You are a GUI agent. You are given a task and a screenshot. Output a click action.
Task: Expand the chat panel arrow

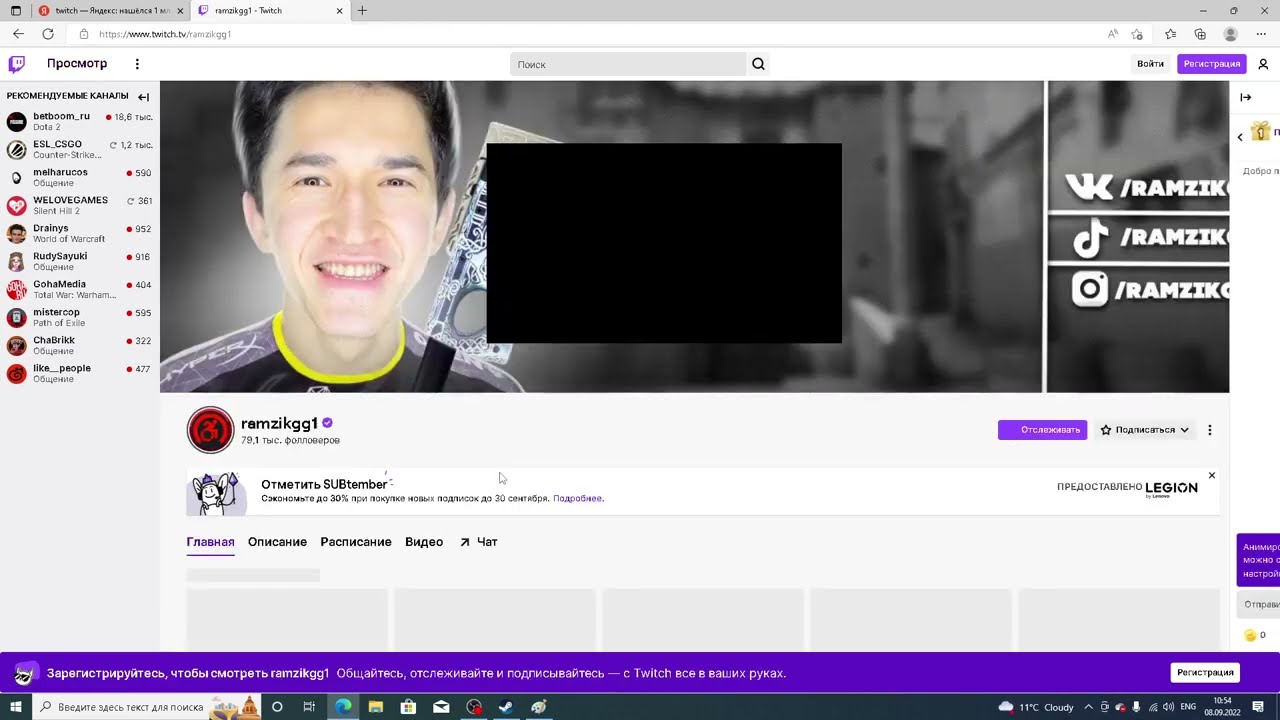pyautogui.click(x=1245, y=97)
